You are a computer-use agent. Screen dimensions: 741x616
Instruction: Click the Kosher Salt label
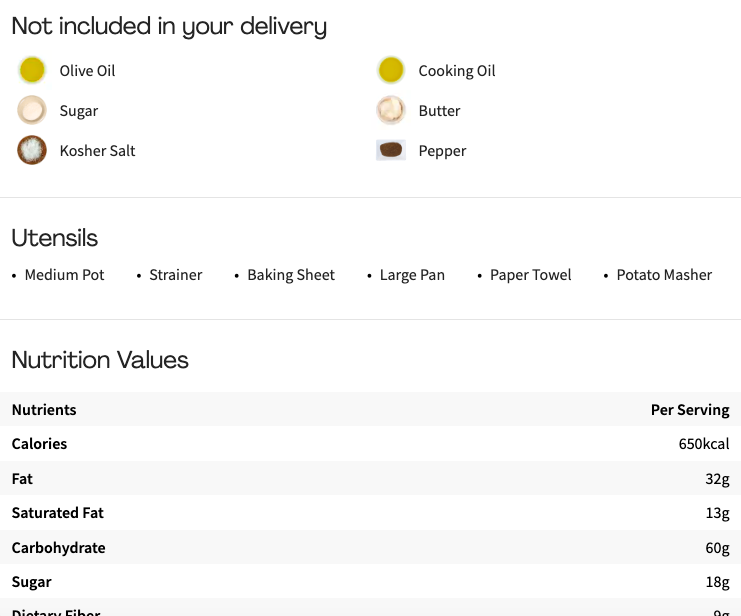[x=97, y=151]
